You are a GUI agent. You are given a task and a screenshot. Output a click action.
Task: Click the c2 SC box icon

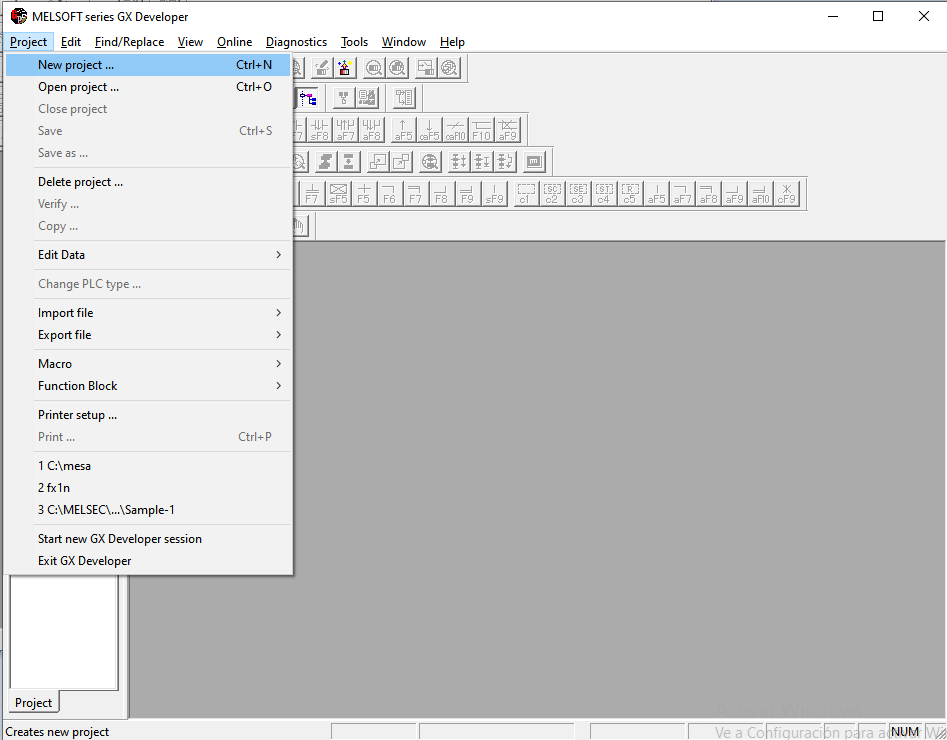[x=552, y=193]
